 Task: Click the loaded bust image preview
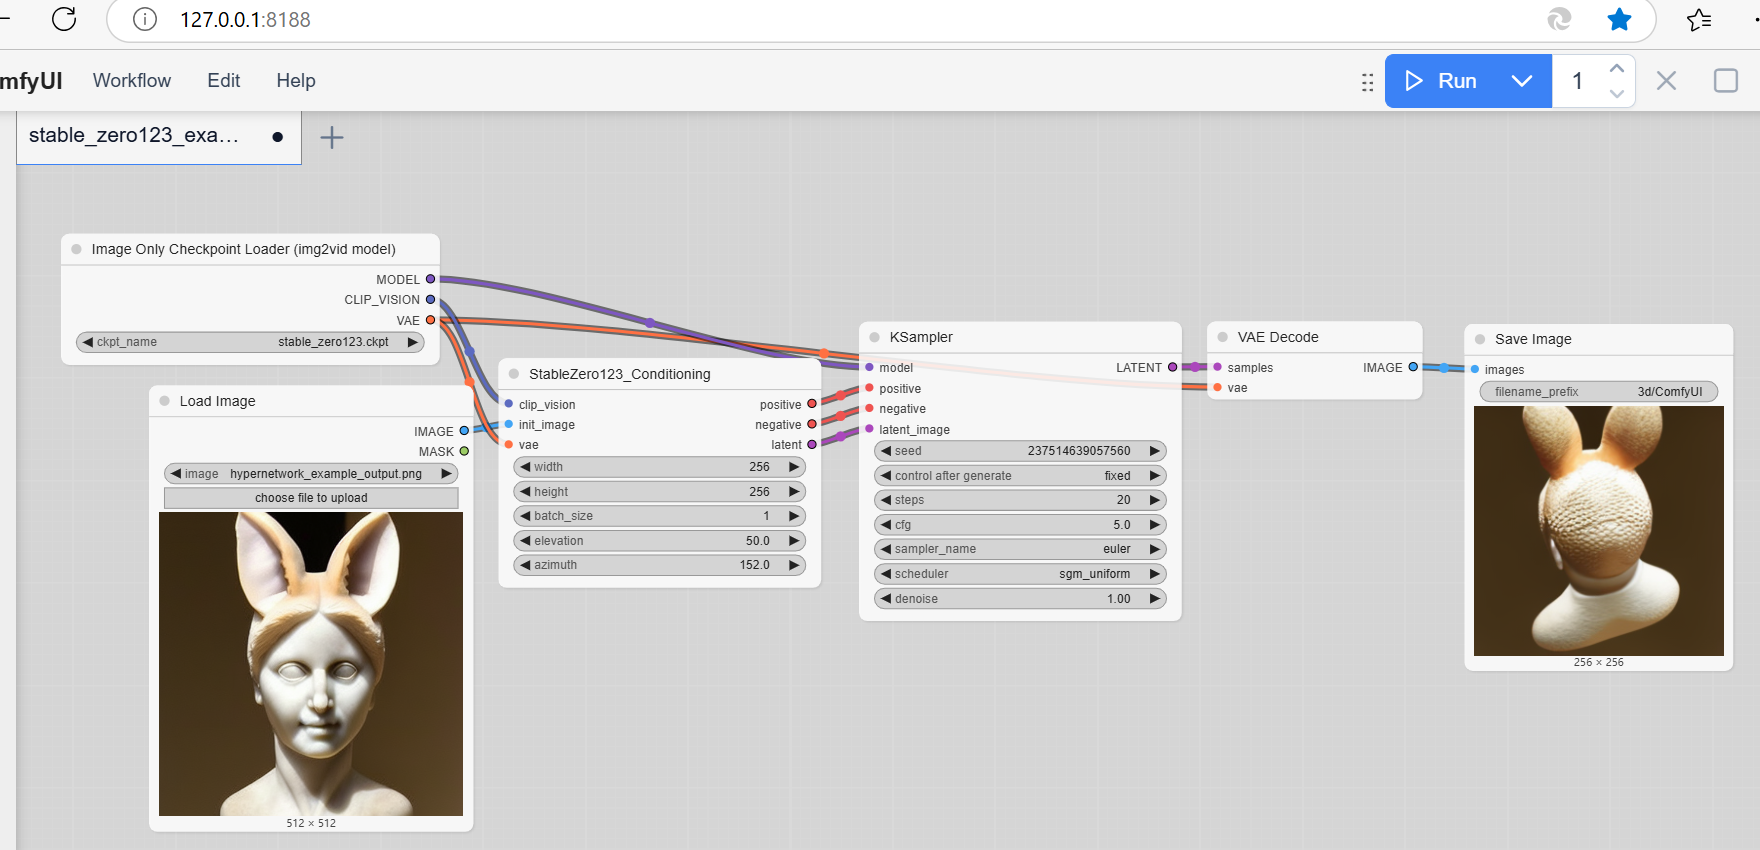(x=311, y=664)
